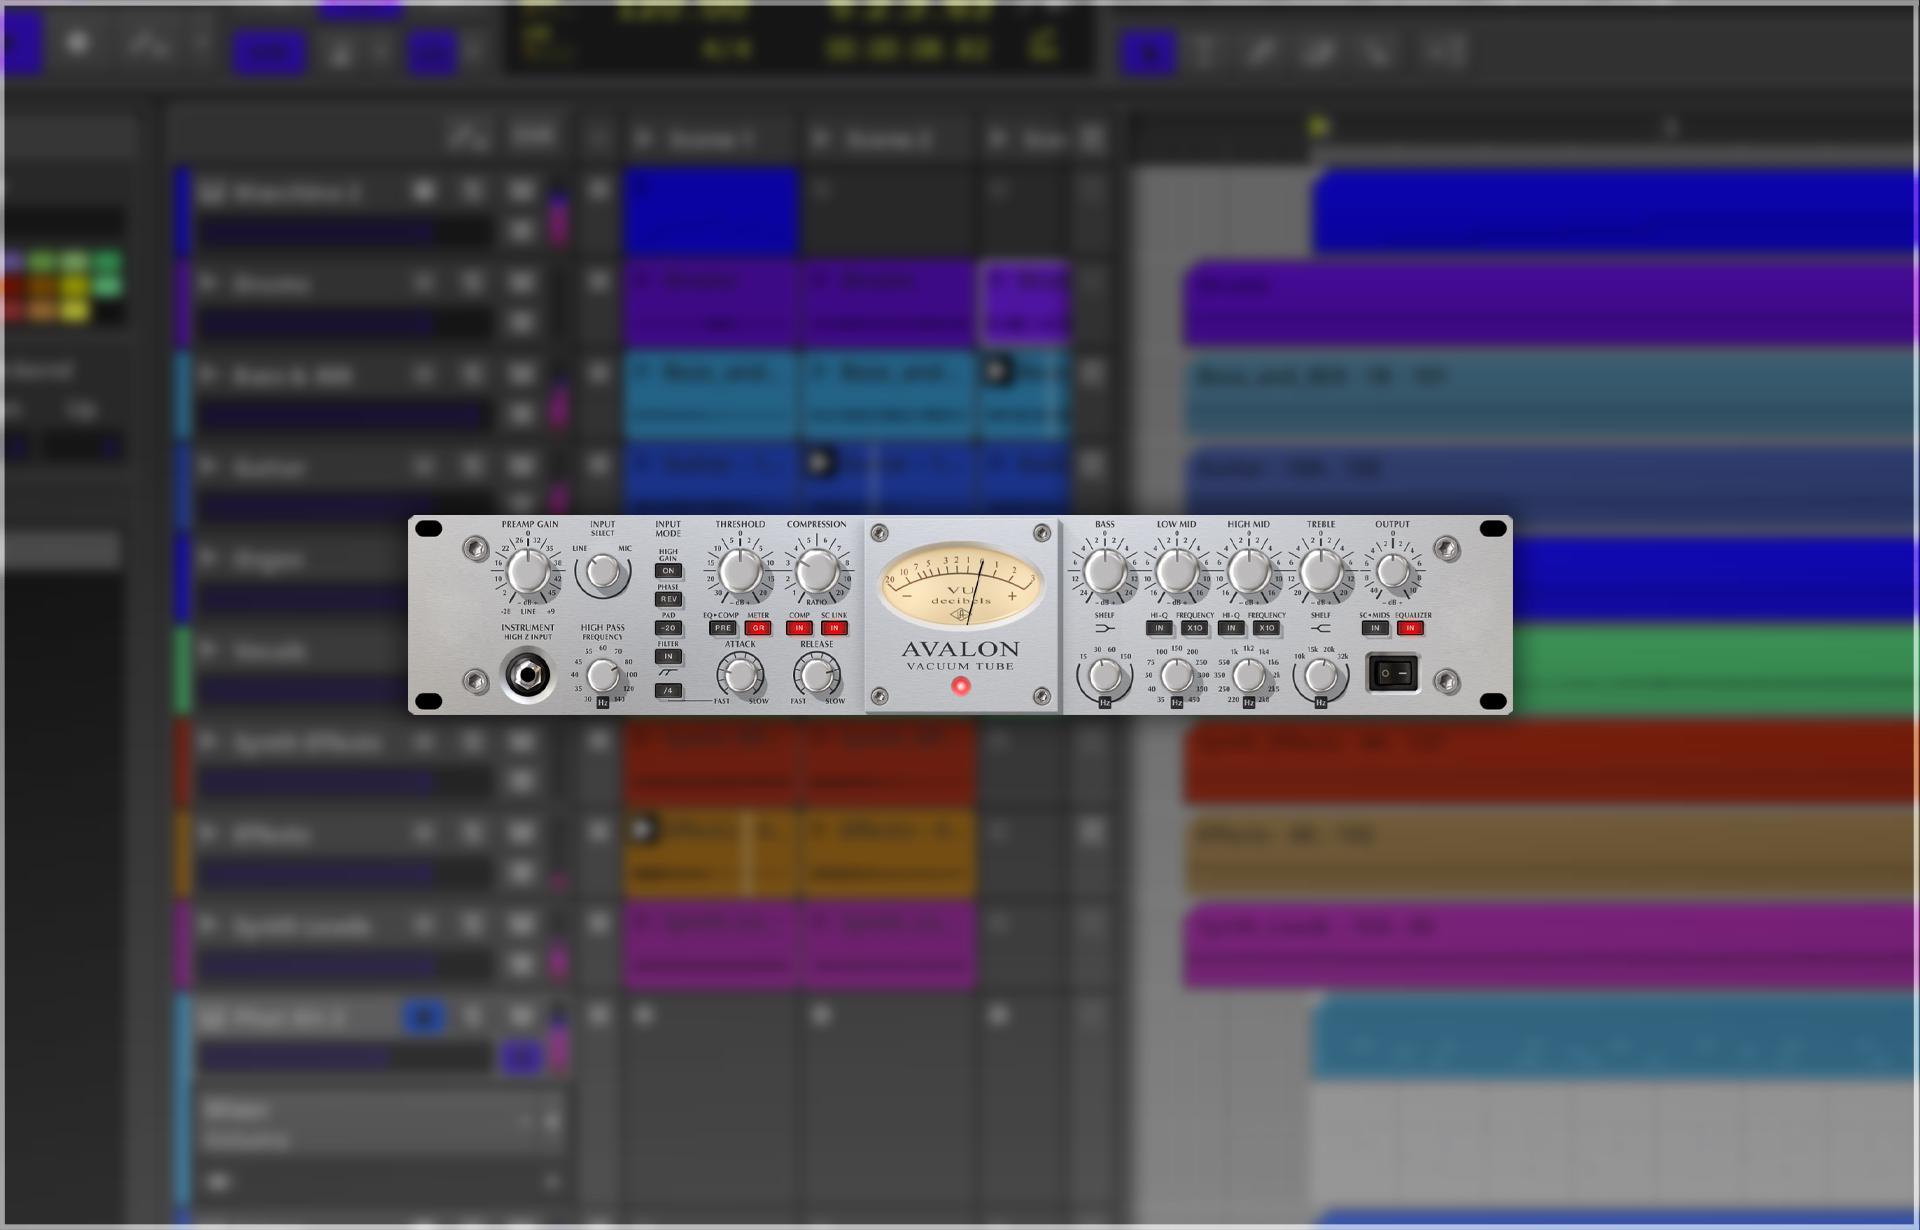Screen dimensions: 1920x1230
Task: Click the Release knob
Action: [x=817, y=676]
